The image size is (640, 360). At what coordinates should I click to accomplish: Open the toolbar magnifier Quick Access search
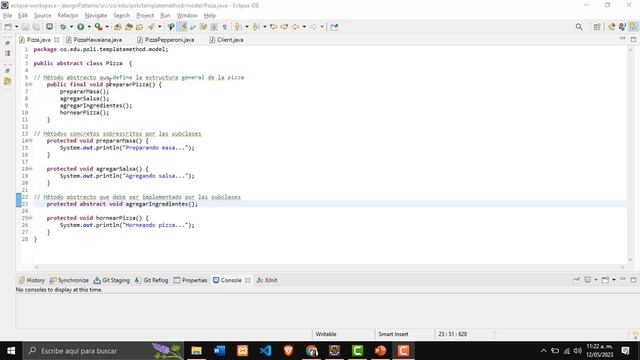click(579, 27)
